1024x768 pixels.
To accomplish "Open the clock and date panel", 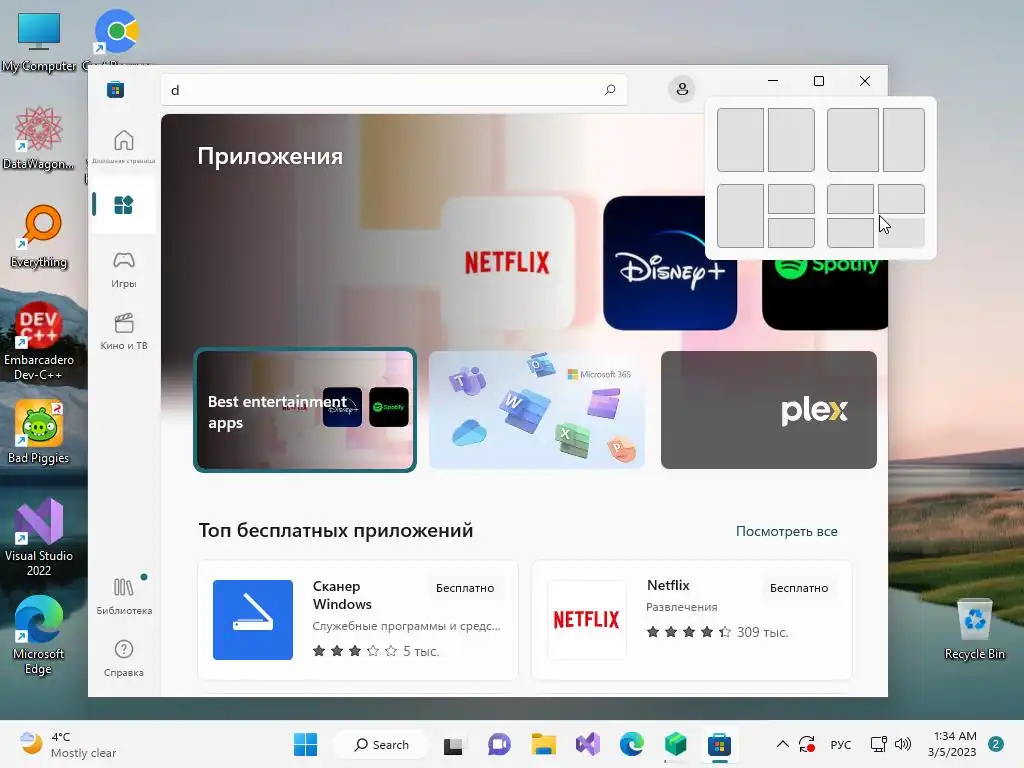I will click(x=952, y=744).
